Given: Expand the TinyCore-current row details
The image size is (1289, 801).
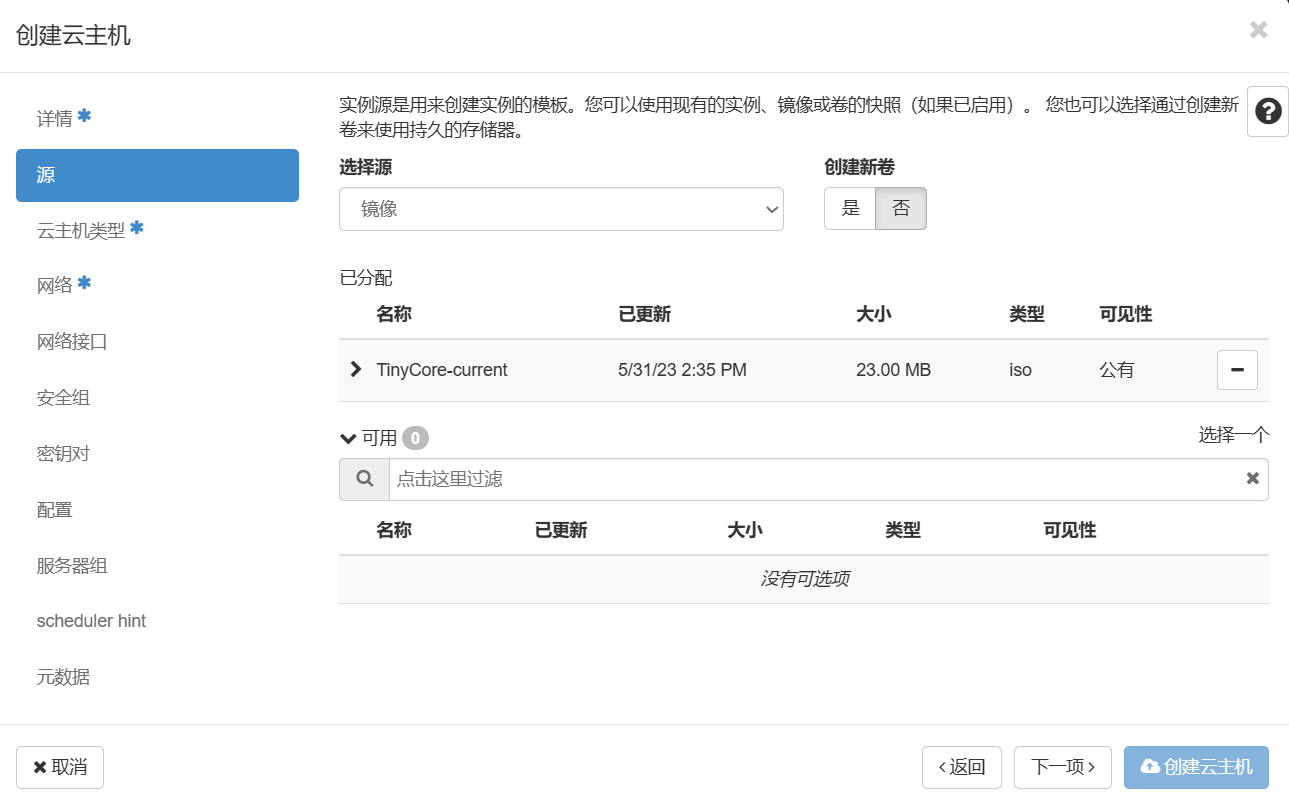Looking at the screenshot, I should point(356,369).
